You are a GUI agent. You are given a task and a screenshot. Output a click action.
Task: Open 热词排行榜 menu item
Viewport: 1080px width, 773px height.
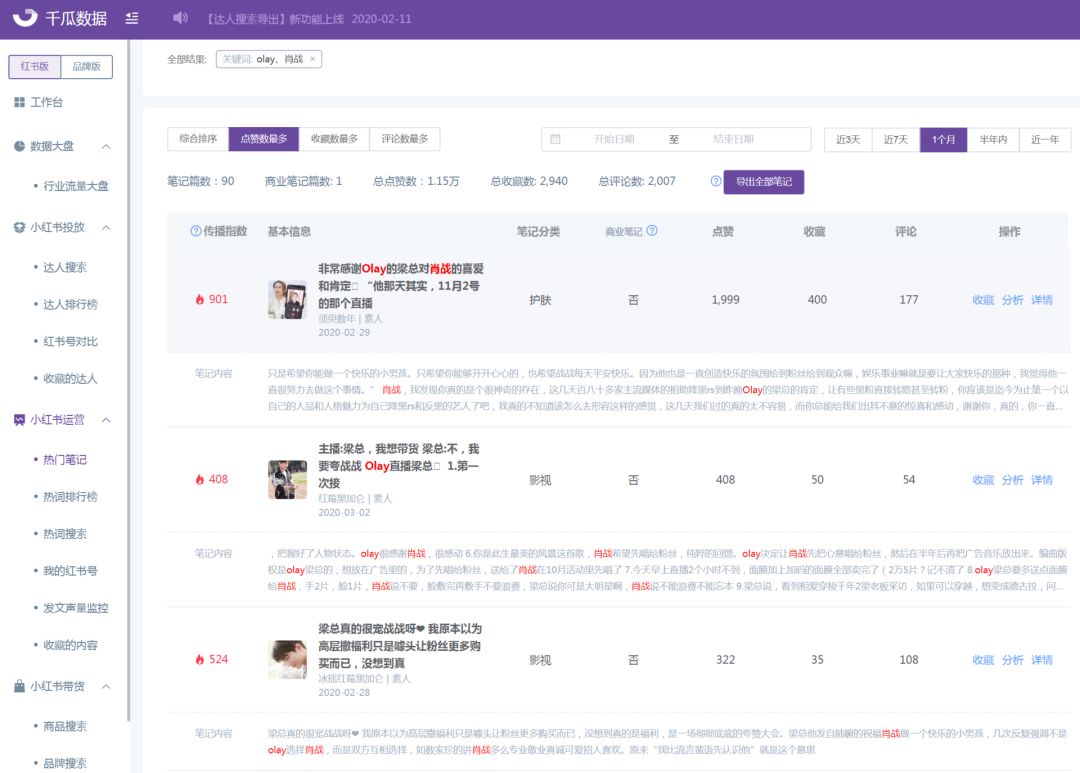tap(70, 497)
